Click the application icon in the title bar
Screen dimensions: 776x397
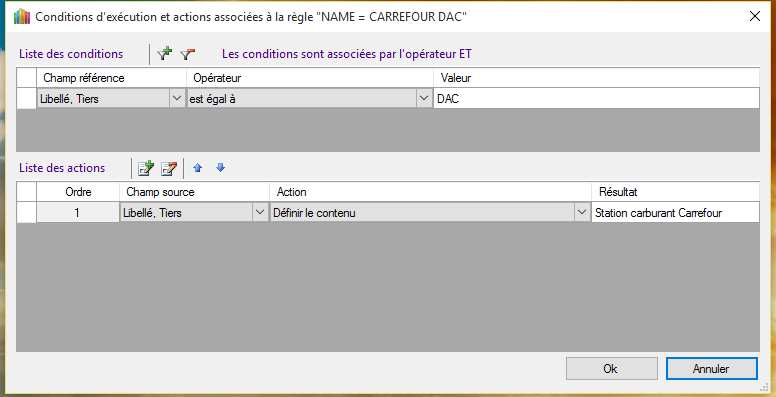(x=22, y=17)
